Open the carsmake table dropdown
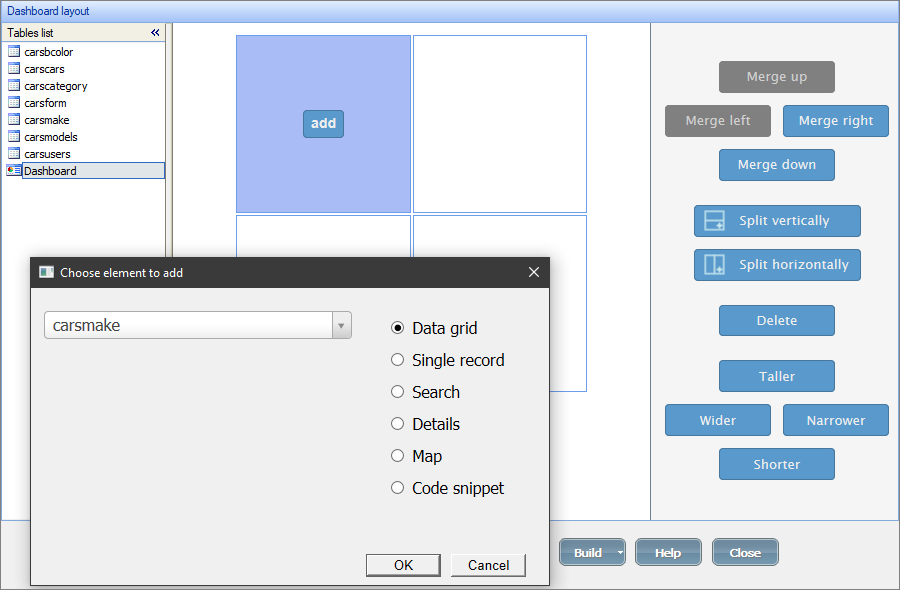Viewport: 900px width, 590px height. [341, 325]
